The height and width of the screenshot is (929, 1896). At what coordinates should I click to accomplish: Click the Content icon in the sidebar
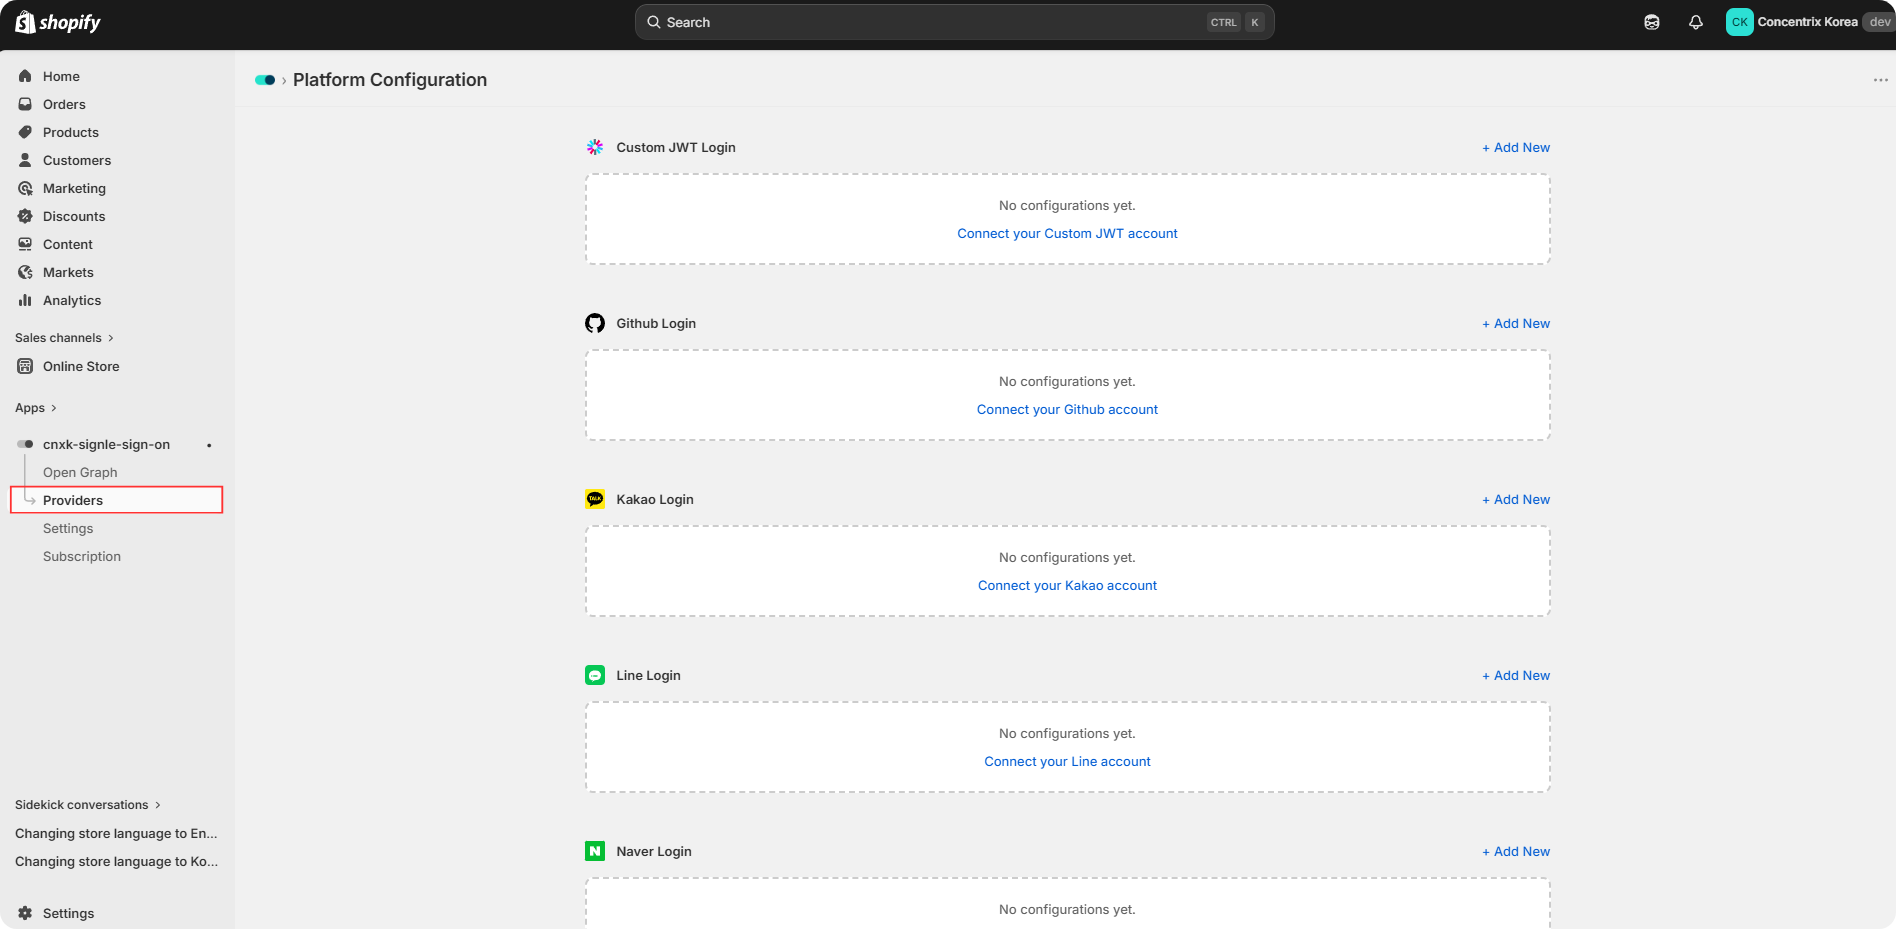pos(25,244)
